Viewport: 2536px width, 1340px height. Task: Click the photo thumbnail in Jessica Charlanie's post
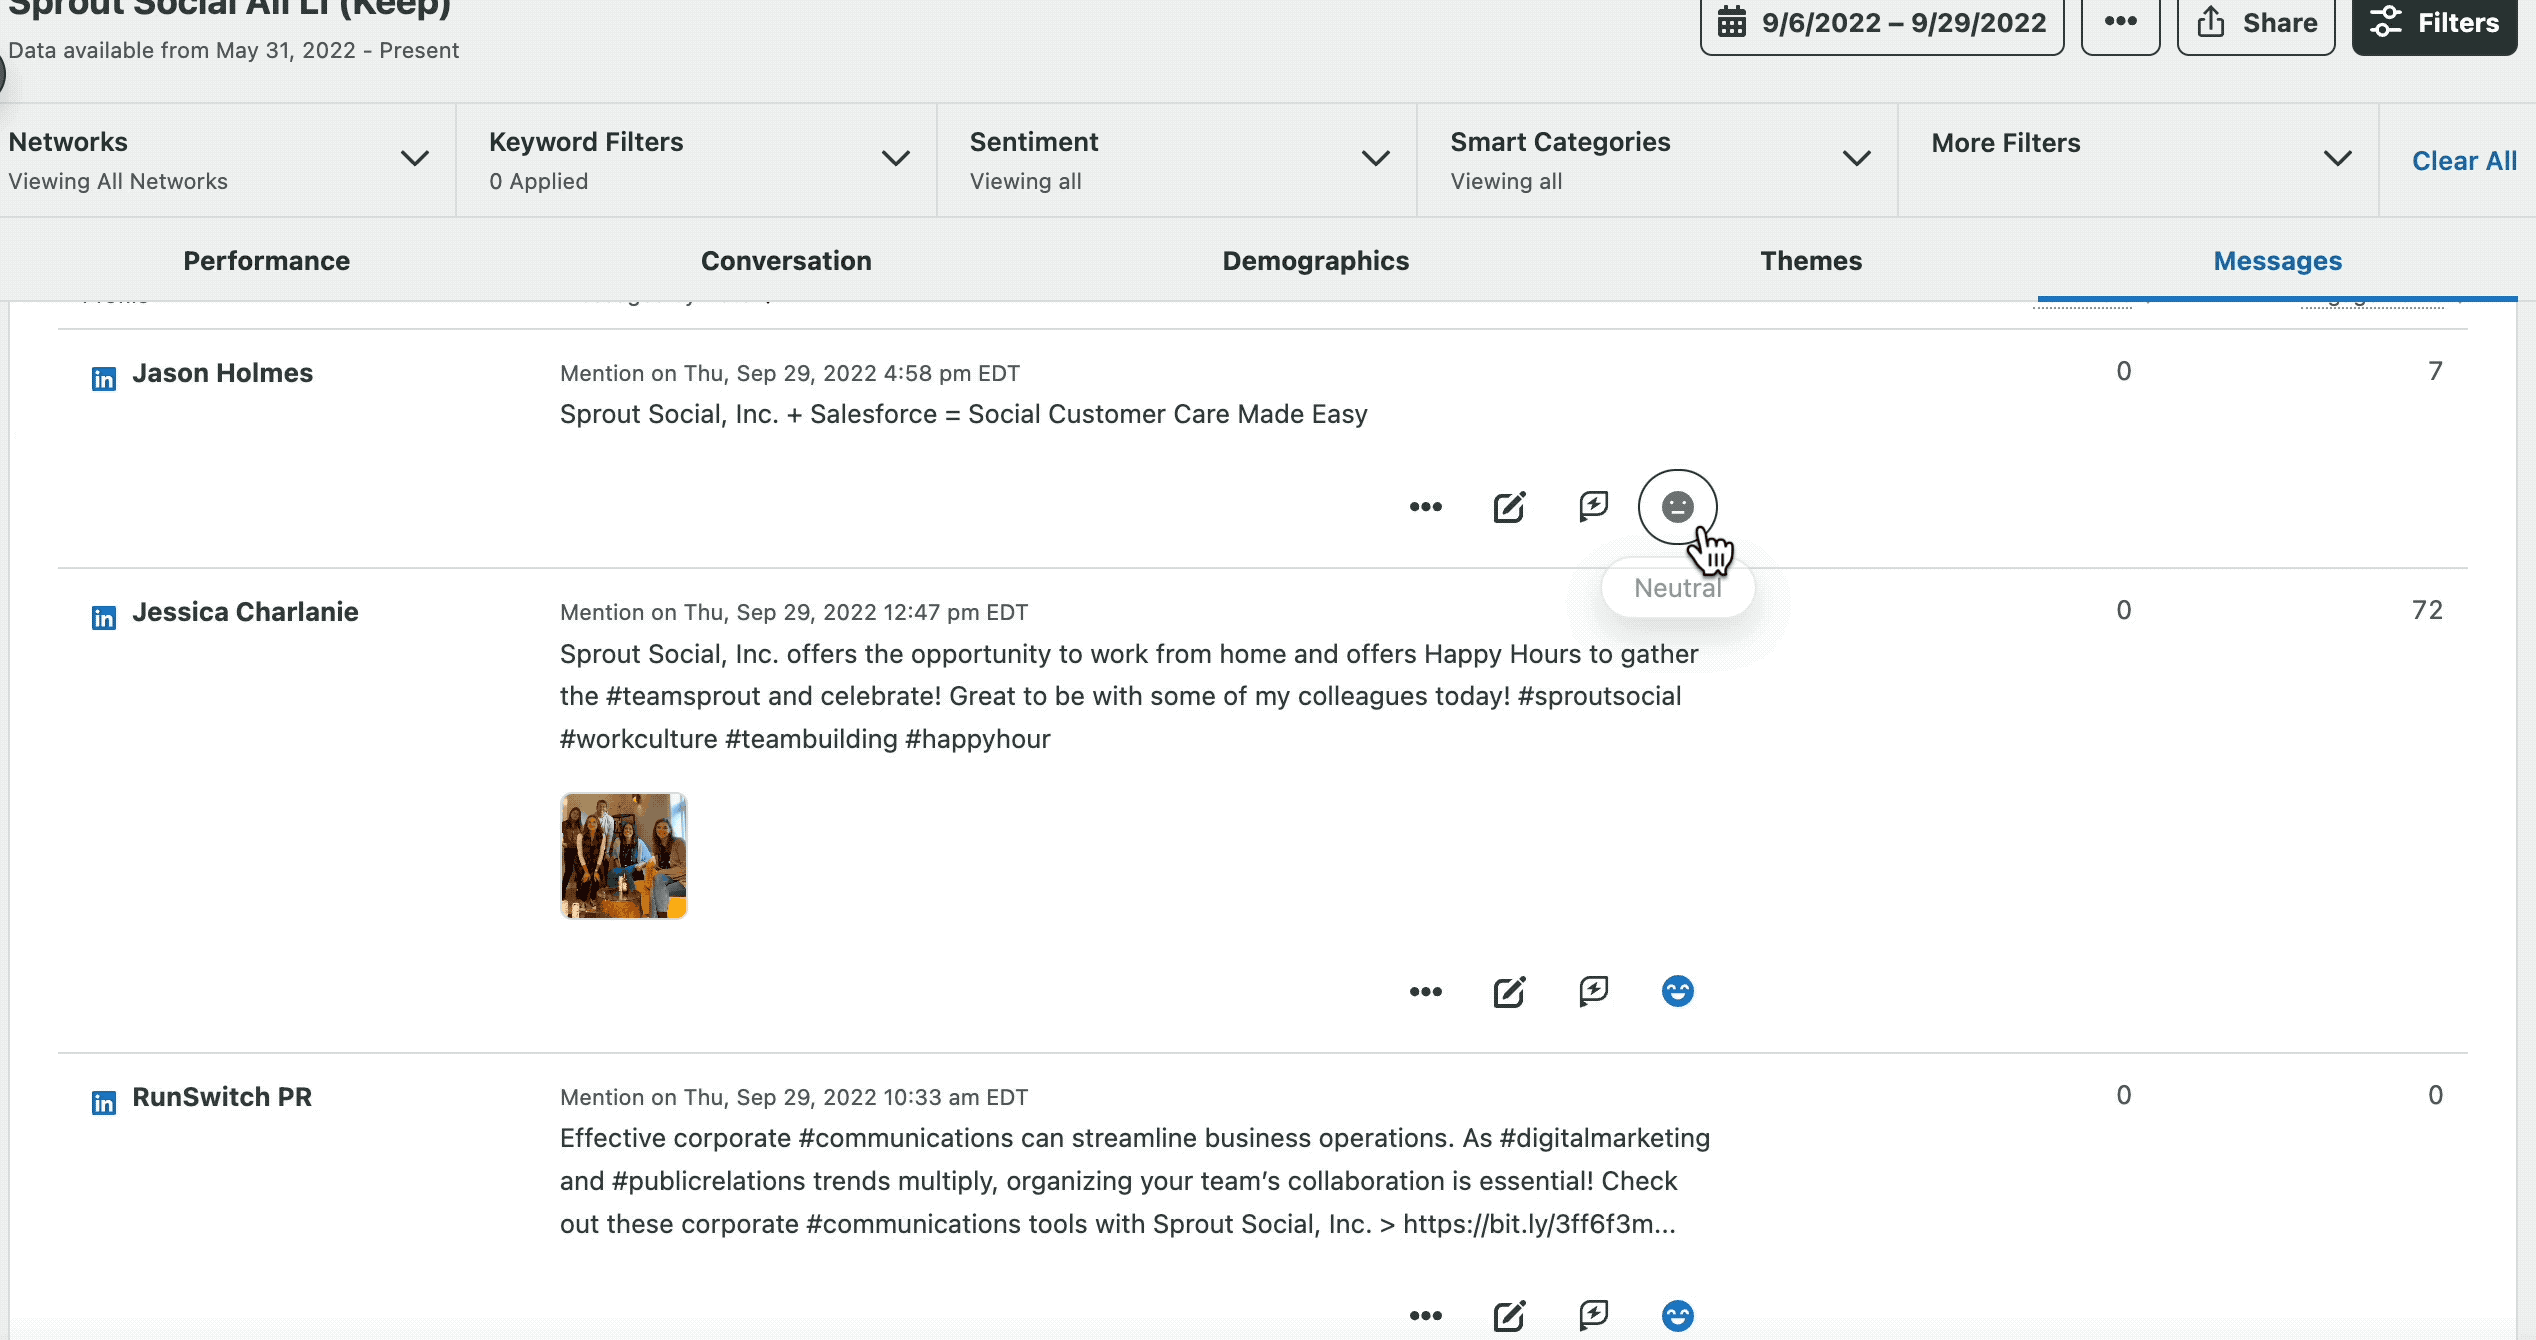[622, 855]
